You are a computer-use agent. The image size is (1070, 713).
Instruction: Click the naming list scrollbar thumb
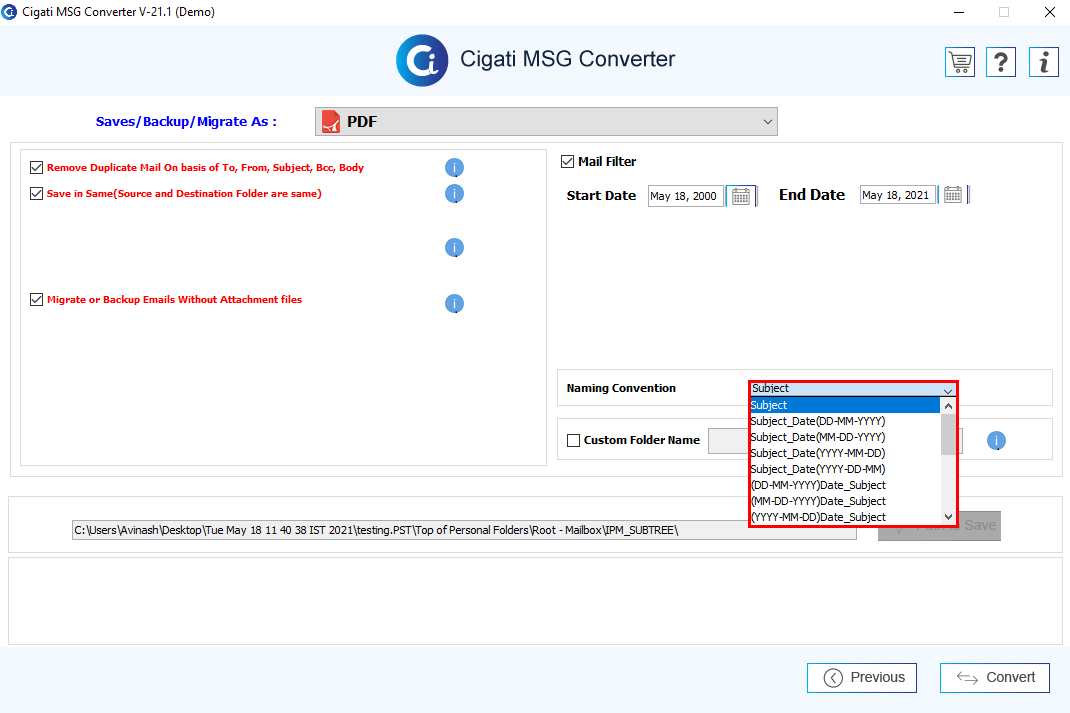pos(948,434)
